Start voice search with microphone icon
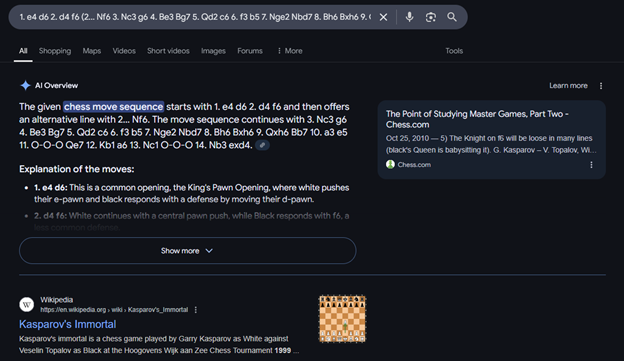This screenshot has height=361, width=624. click(x=409, y=17)
